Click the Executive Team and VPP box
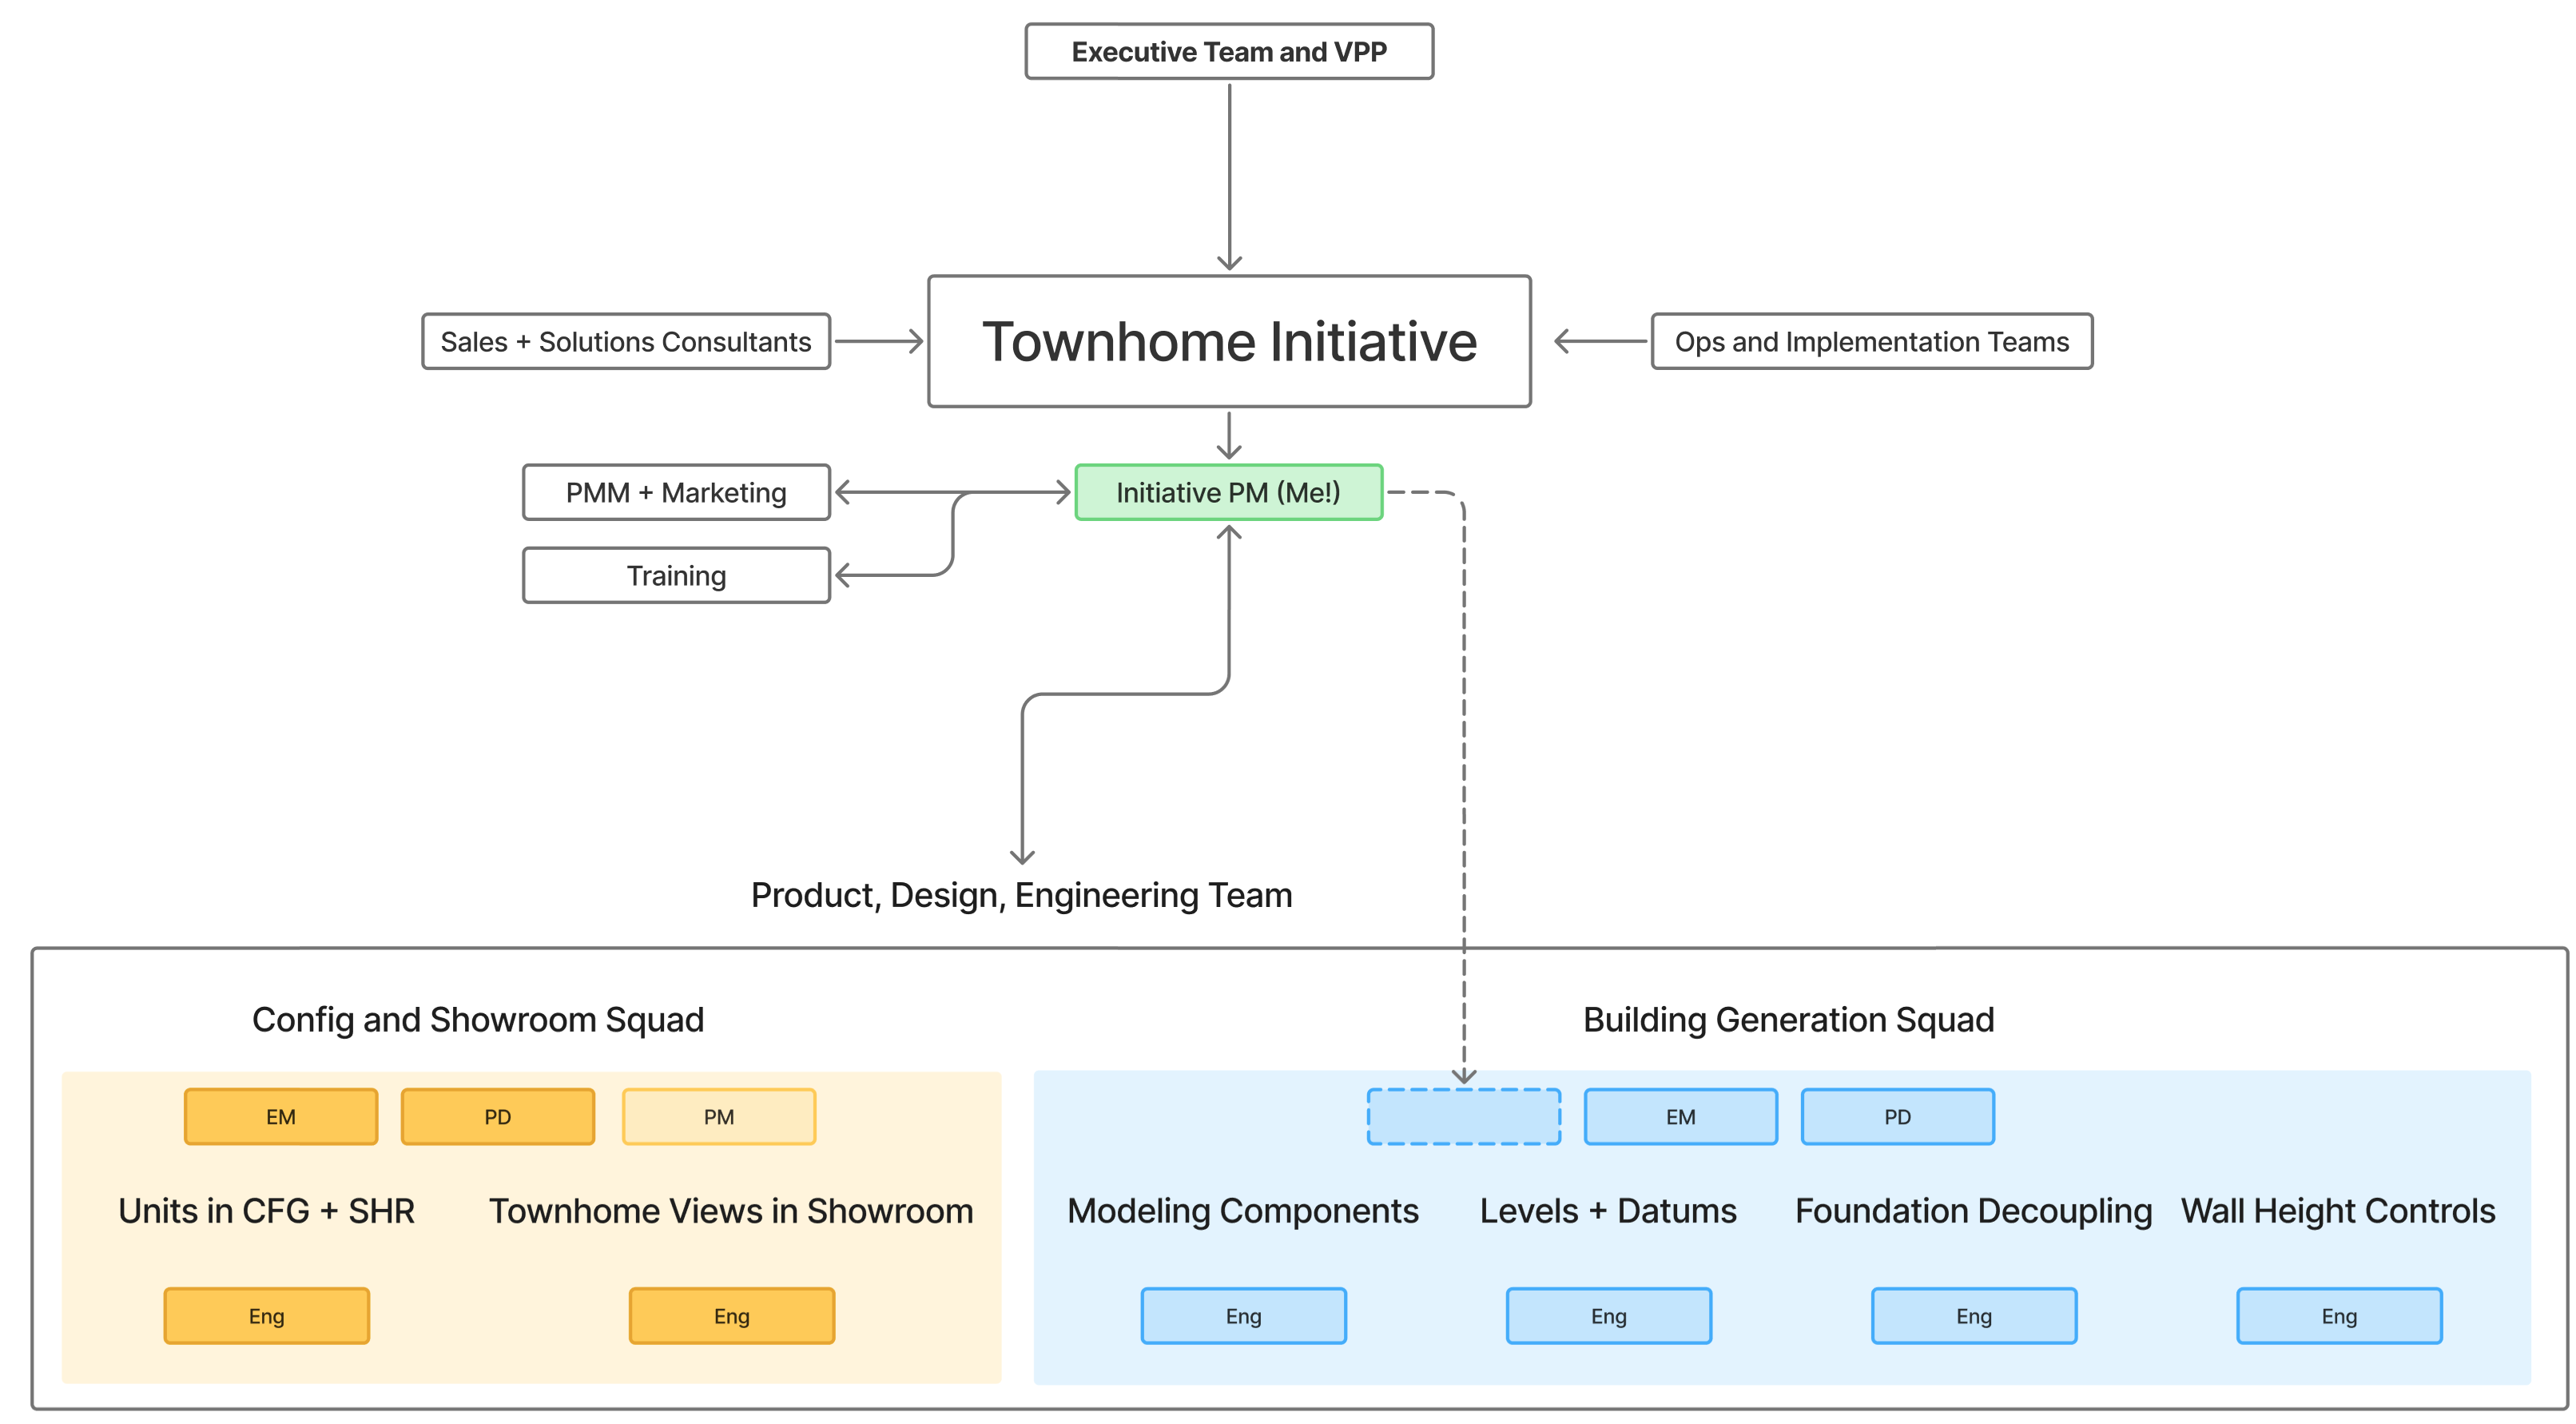The image size is (2576, 1424). point(1228,51)
